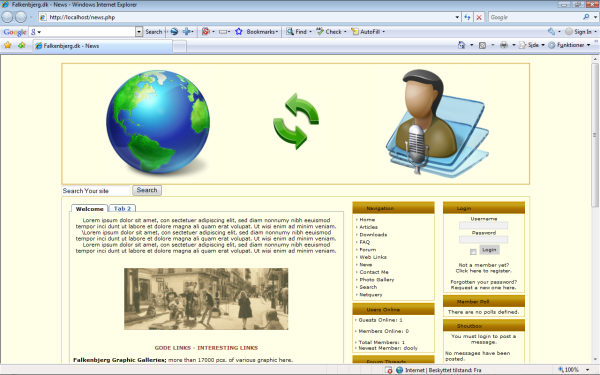This screenshot has width=600, height=375.
Task: Open the Side menu dropdown
Action: point(532,45)
